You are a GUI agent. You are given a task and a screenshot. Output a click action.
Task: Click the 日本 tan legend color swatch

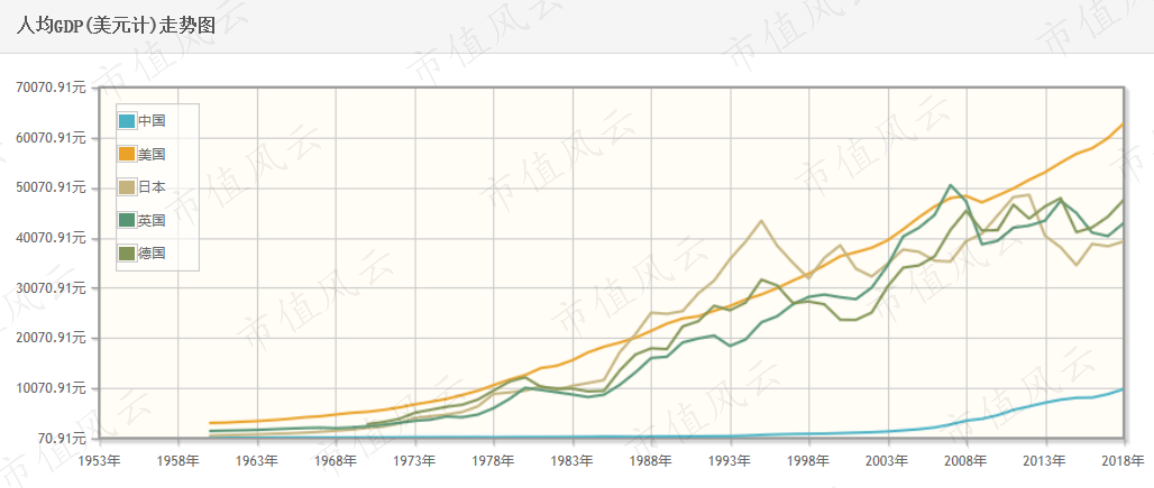pos(127,188)
